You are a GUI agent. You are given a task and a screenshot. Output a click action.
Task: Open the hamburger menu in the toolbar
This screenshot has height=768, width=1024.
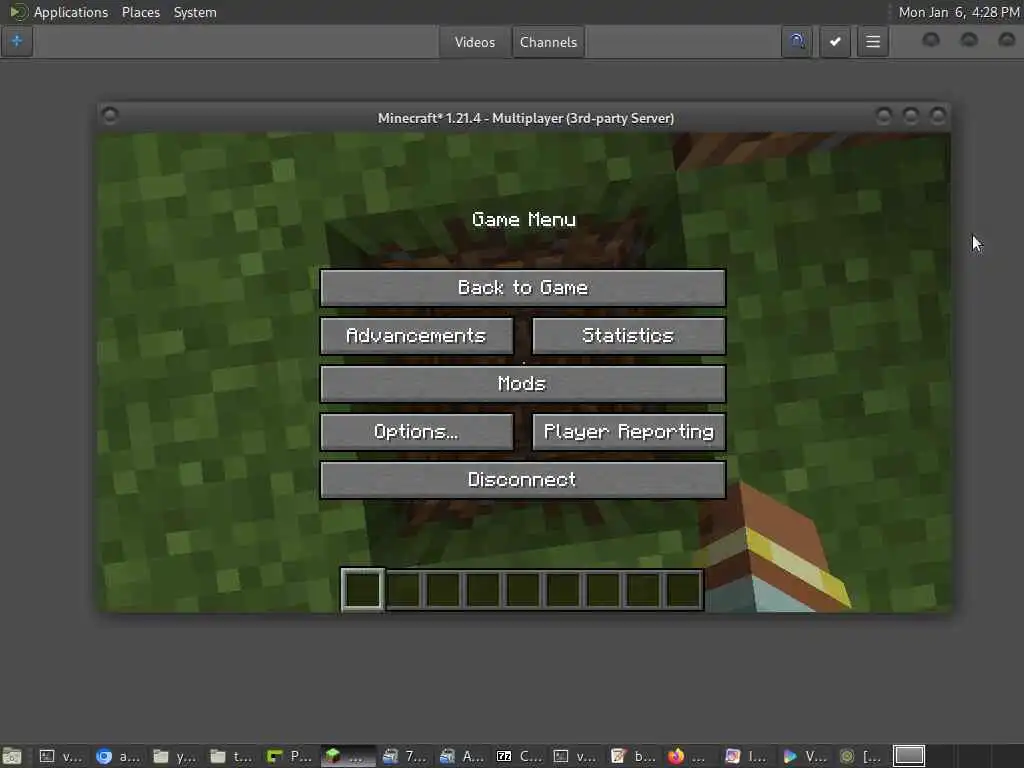tap(872, 42)
